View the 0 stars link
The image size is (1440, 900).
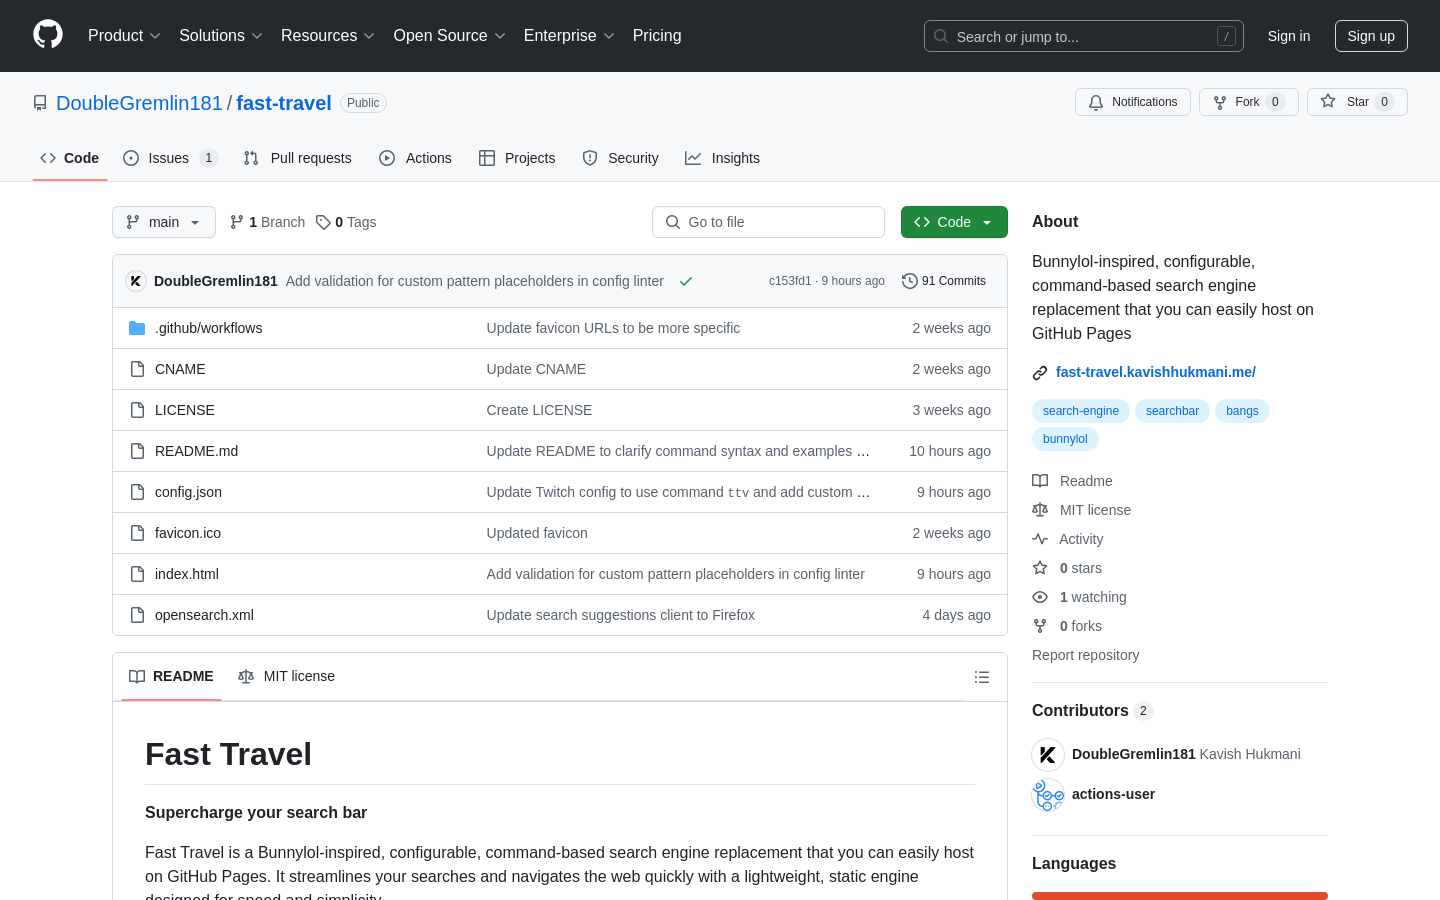click(1068, 568)
